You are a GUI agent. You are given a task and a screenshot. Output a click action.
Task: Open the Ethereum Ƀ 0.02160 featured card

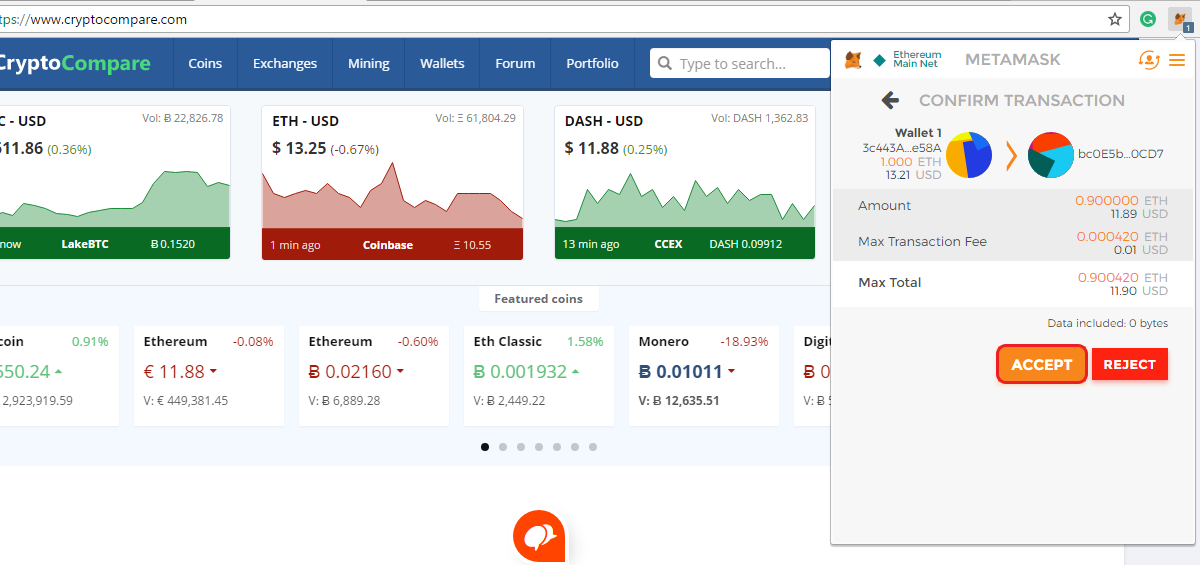(x=374, y=376)
